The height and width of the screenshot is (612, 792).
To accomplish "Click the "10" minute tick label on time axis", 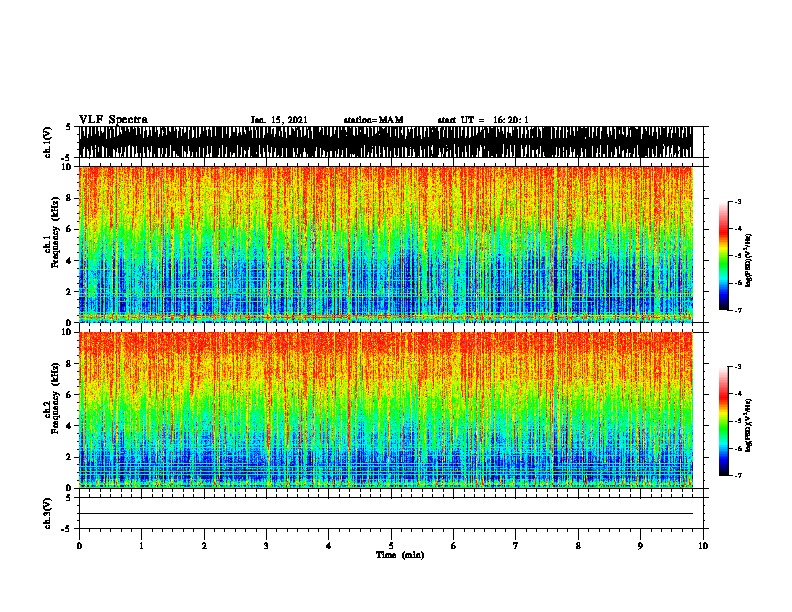I will pyautogui.click(x=703, y=546).
